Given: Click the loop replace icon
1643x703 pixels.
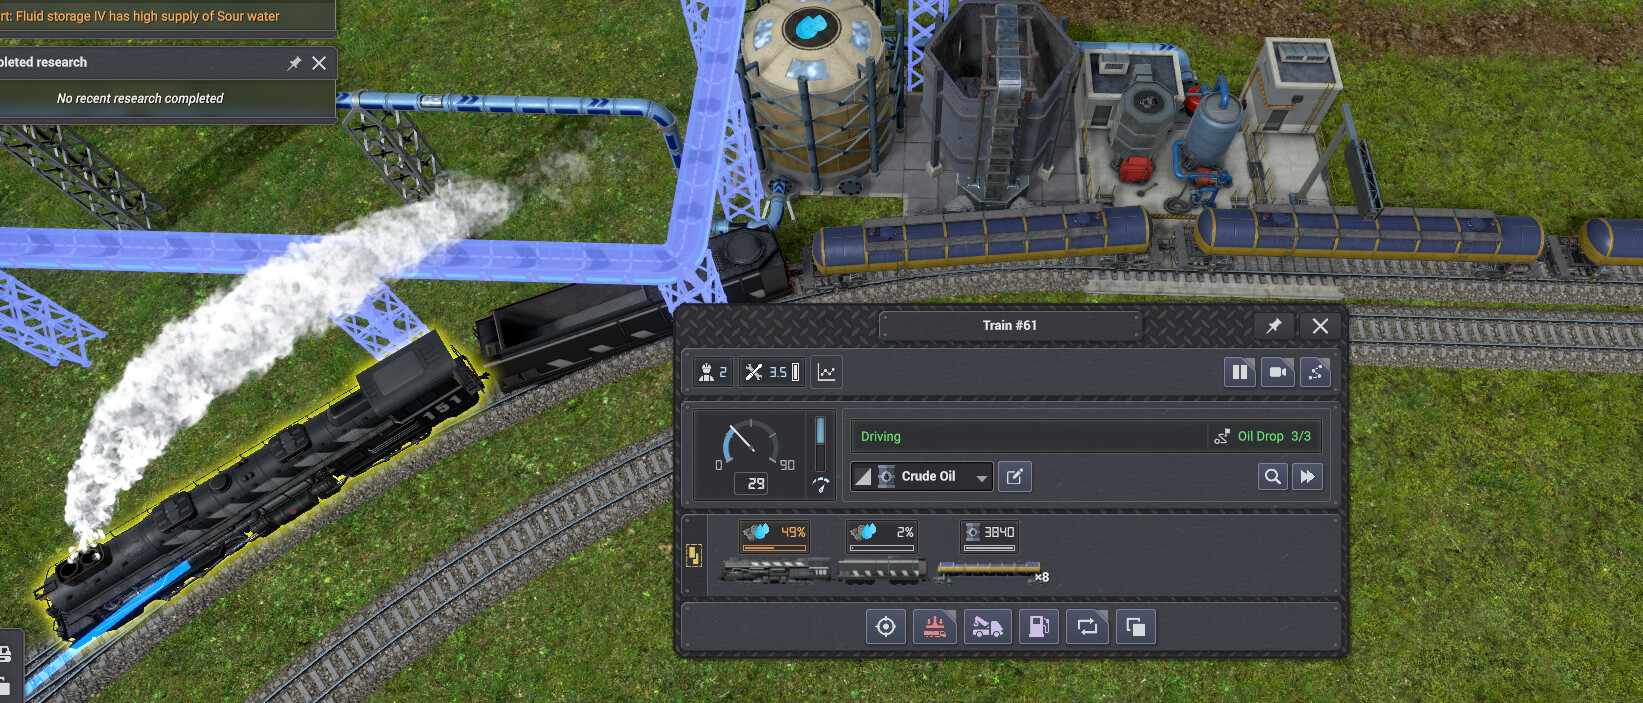Looking at the screenshot, I should [1087, 627].
